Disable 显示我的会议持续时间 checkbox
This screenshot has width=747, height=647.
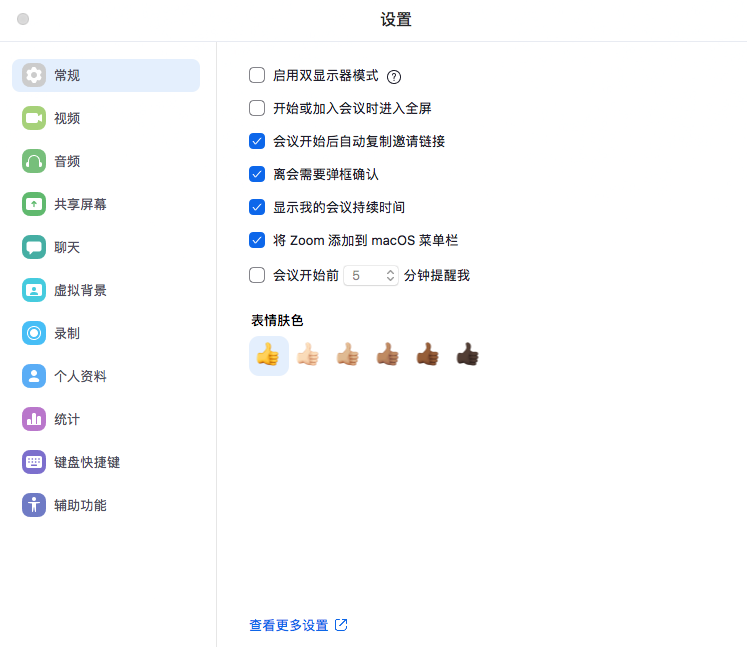[257, 207]
